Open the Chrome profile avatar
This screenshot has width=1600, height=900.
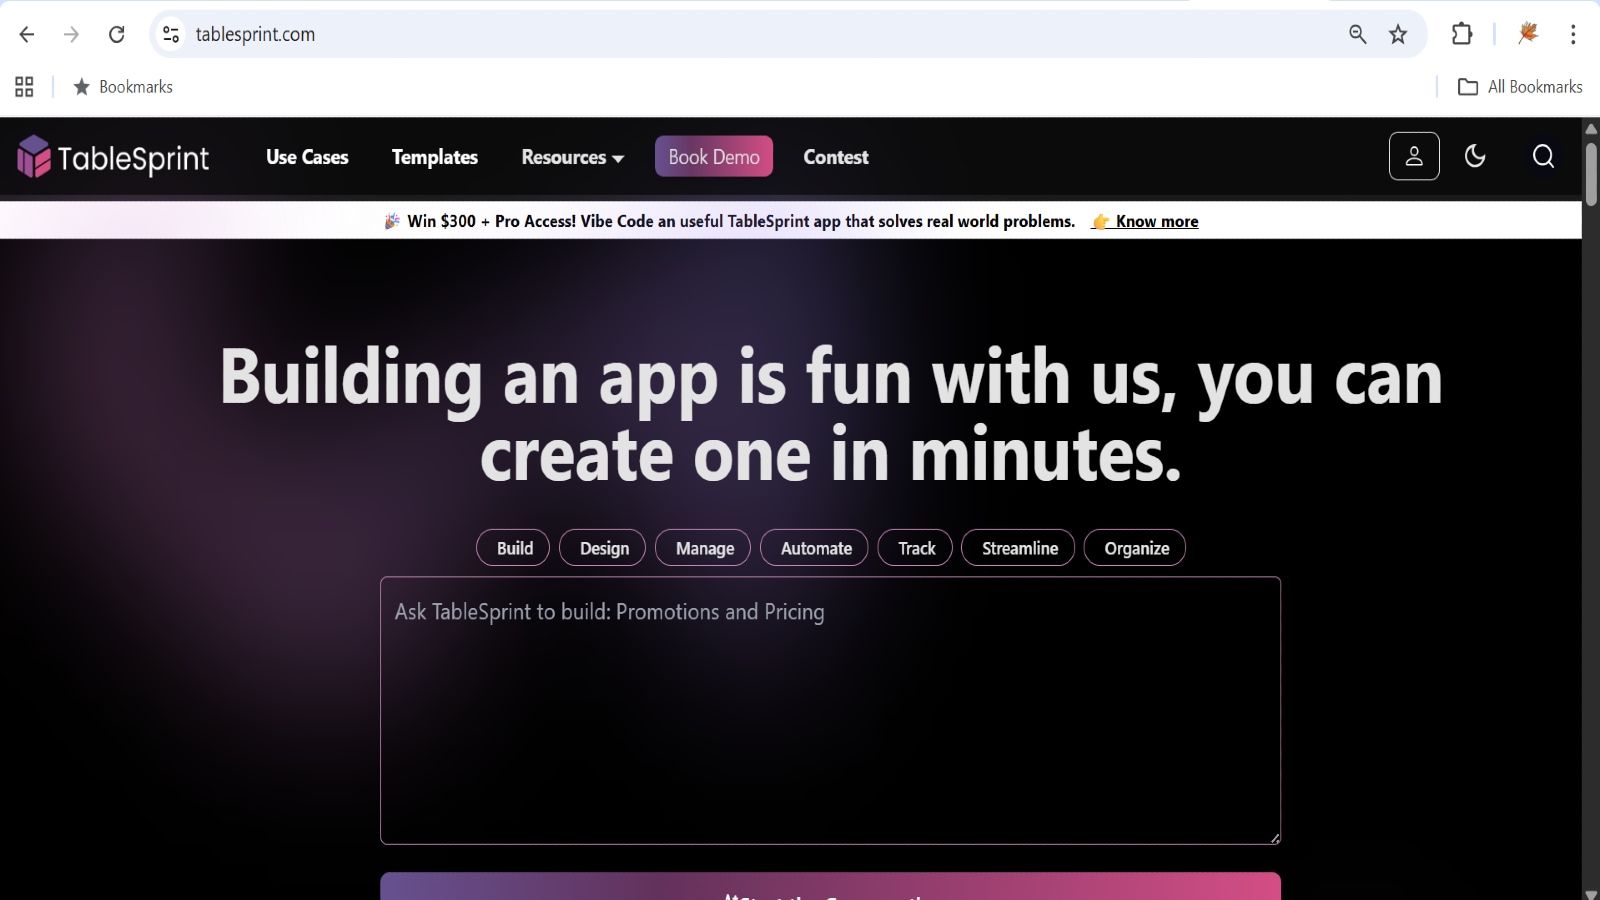point(1527,34)
